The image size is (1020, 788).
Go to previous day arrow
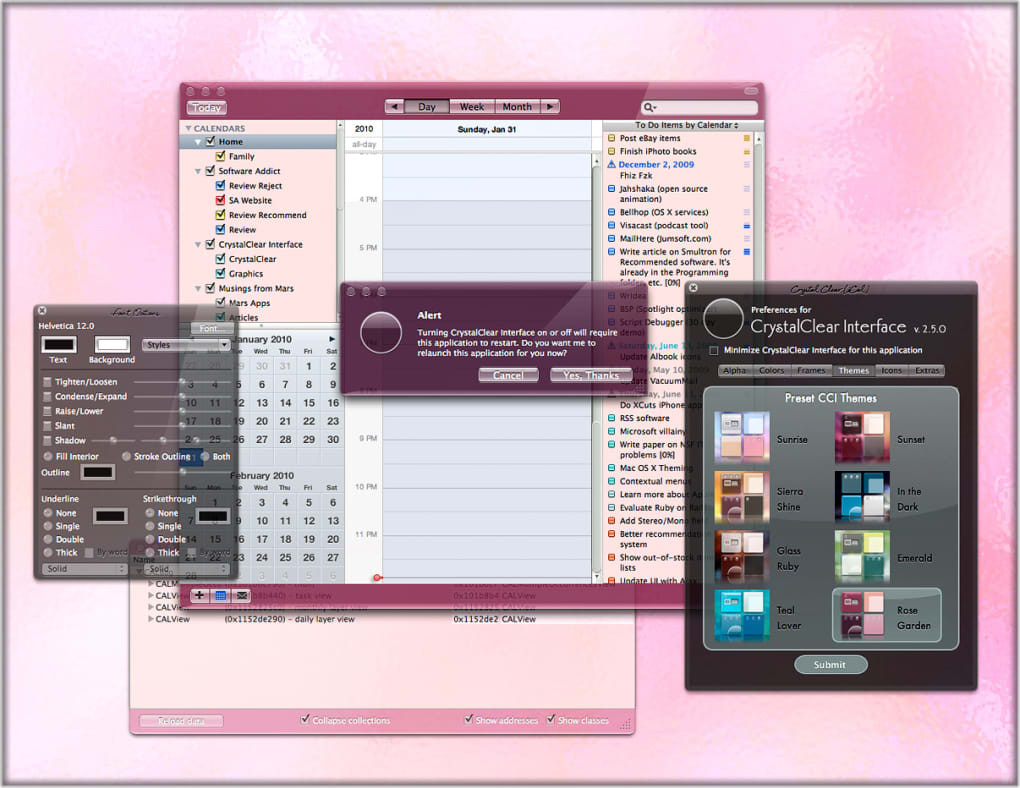tap(395, 107)
